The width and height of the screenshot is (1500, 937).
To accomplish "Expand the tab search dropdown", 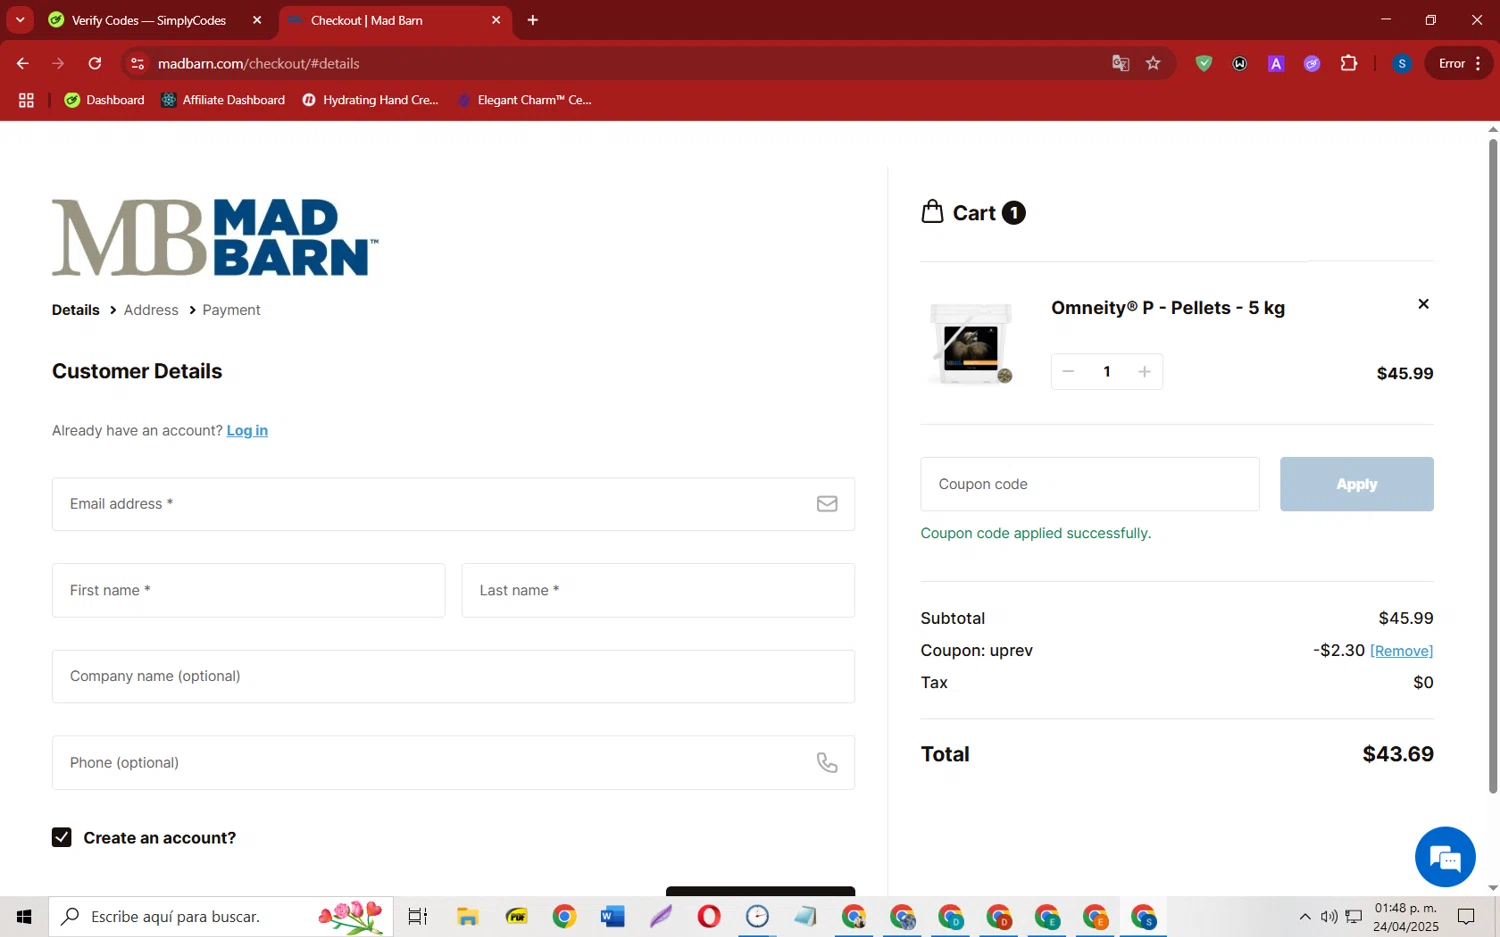I will 20,20.
